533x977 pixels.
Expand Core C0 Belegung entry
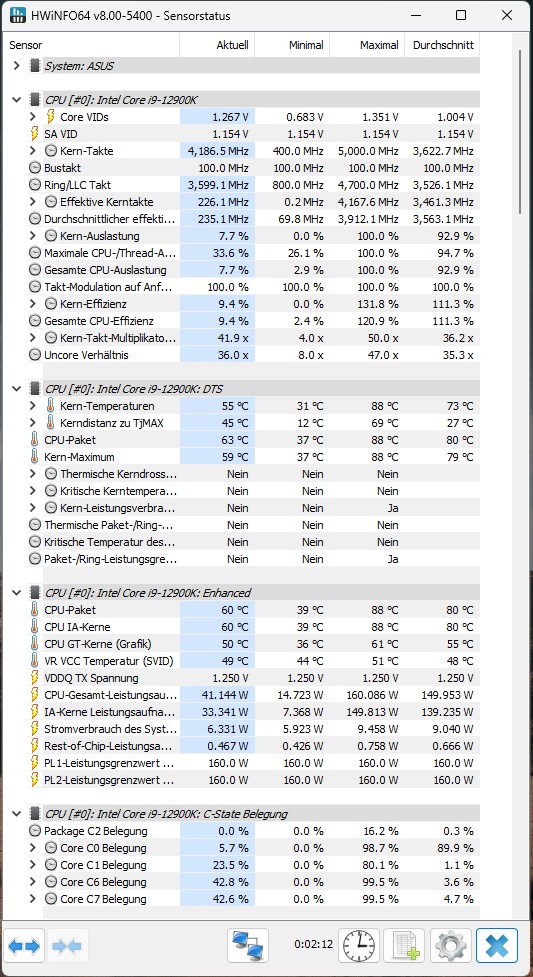(x=33, y=848)
